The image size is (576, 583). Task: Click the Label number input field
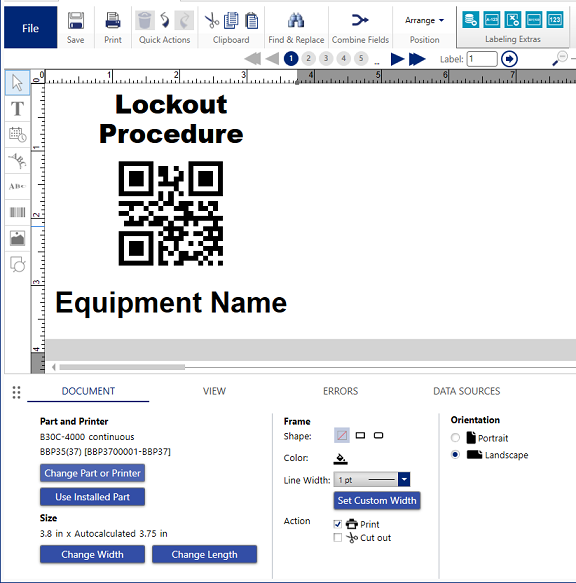pos(482,59)
